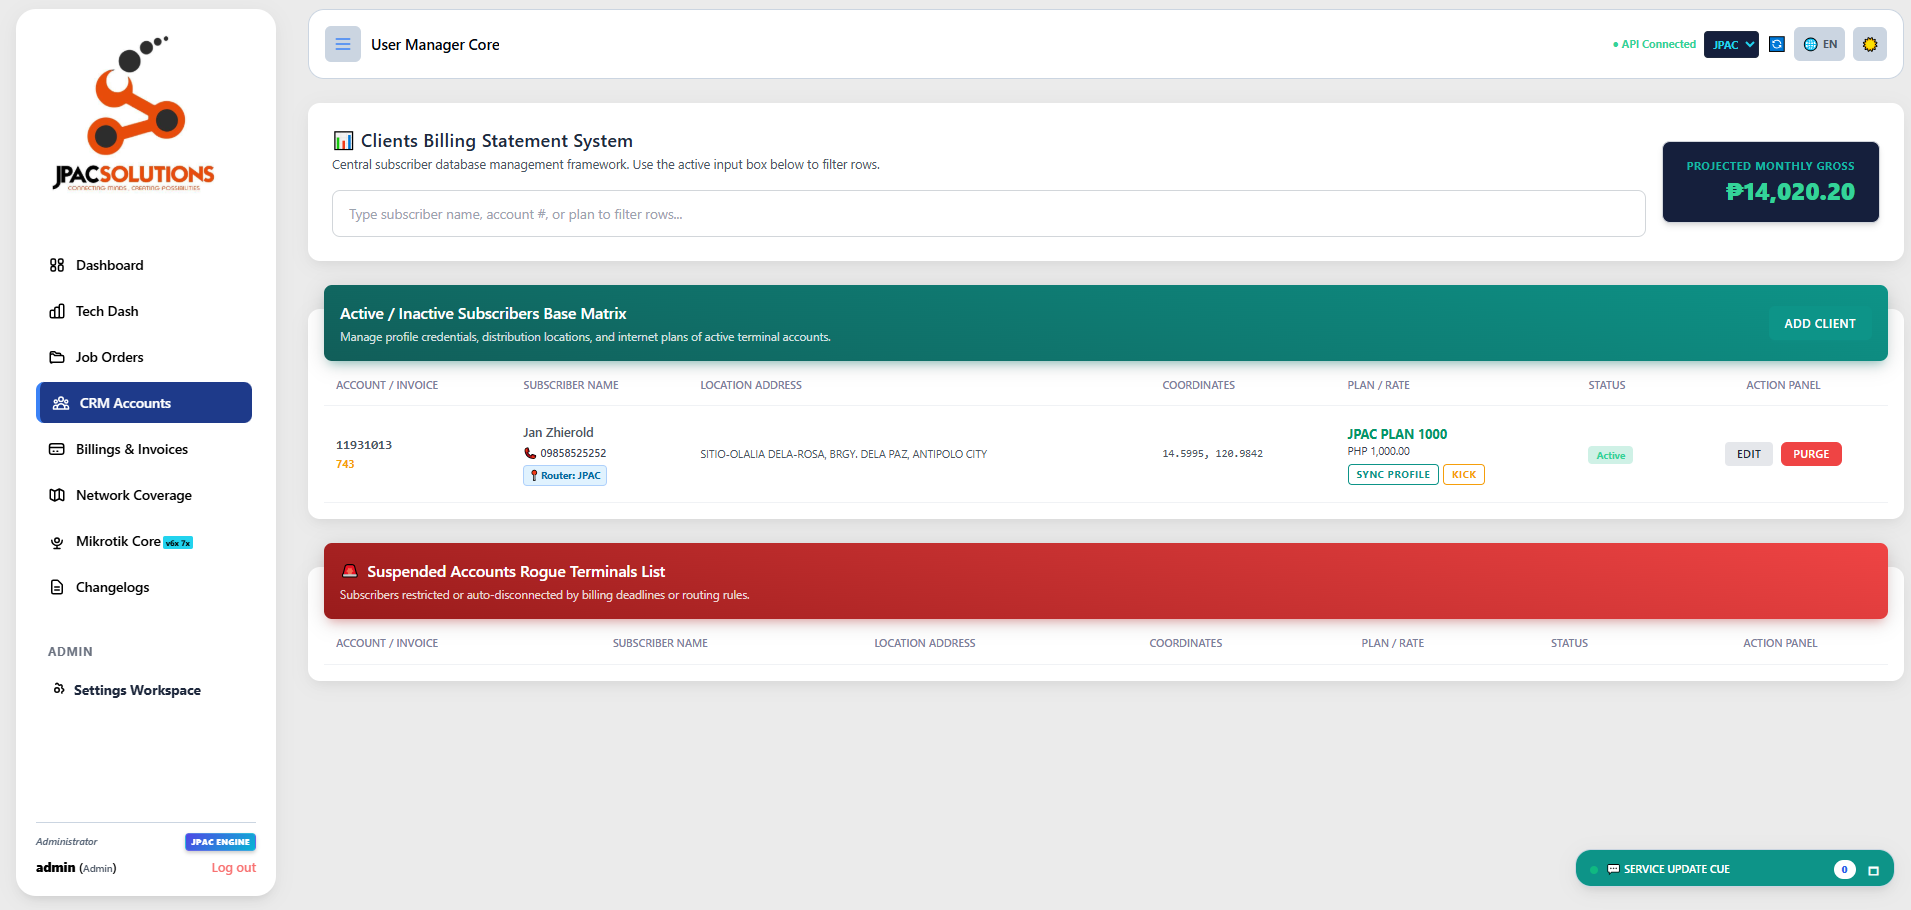
Task: Kick the Jan Zhierold subscriber session
Action: [1464, 475]
